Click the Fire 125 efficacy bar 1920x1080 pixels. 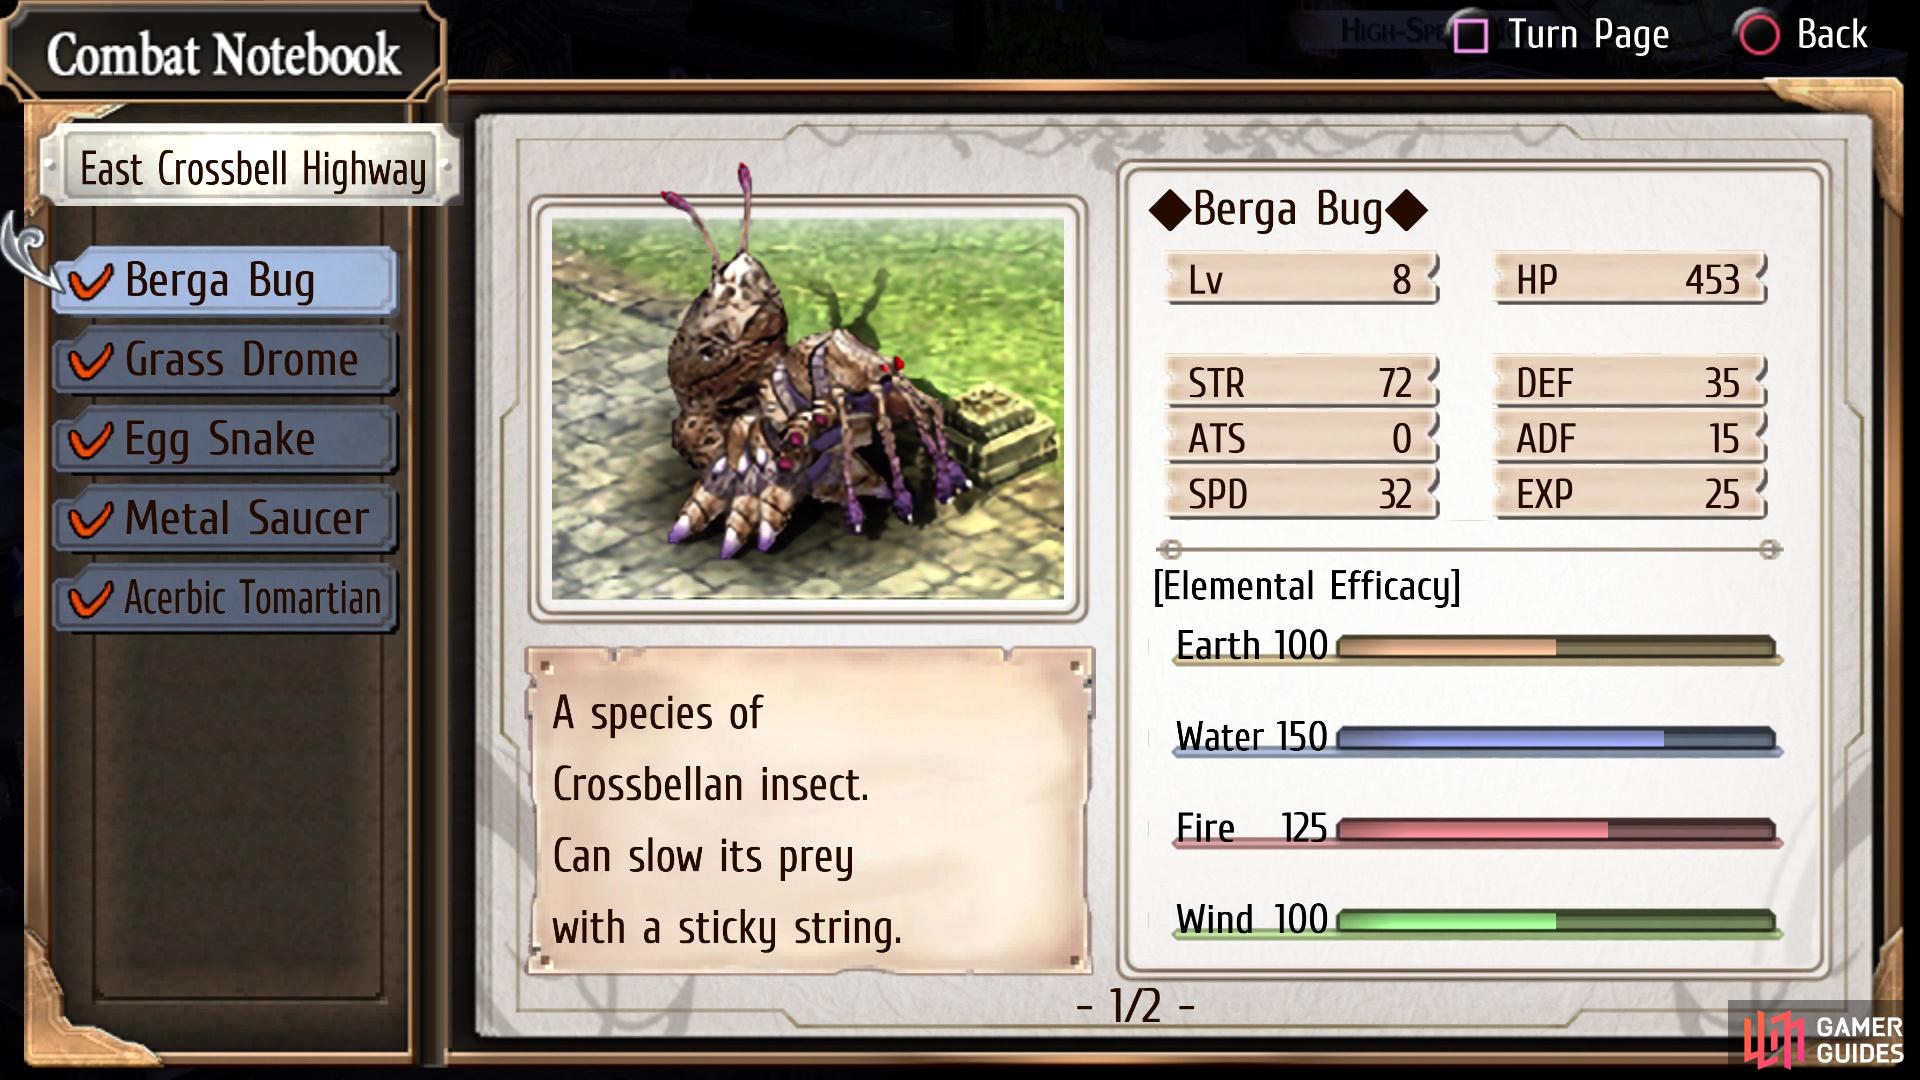pos(1556,830)
